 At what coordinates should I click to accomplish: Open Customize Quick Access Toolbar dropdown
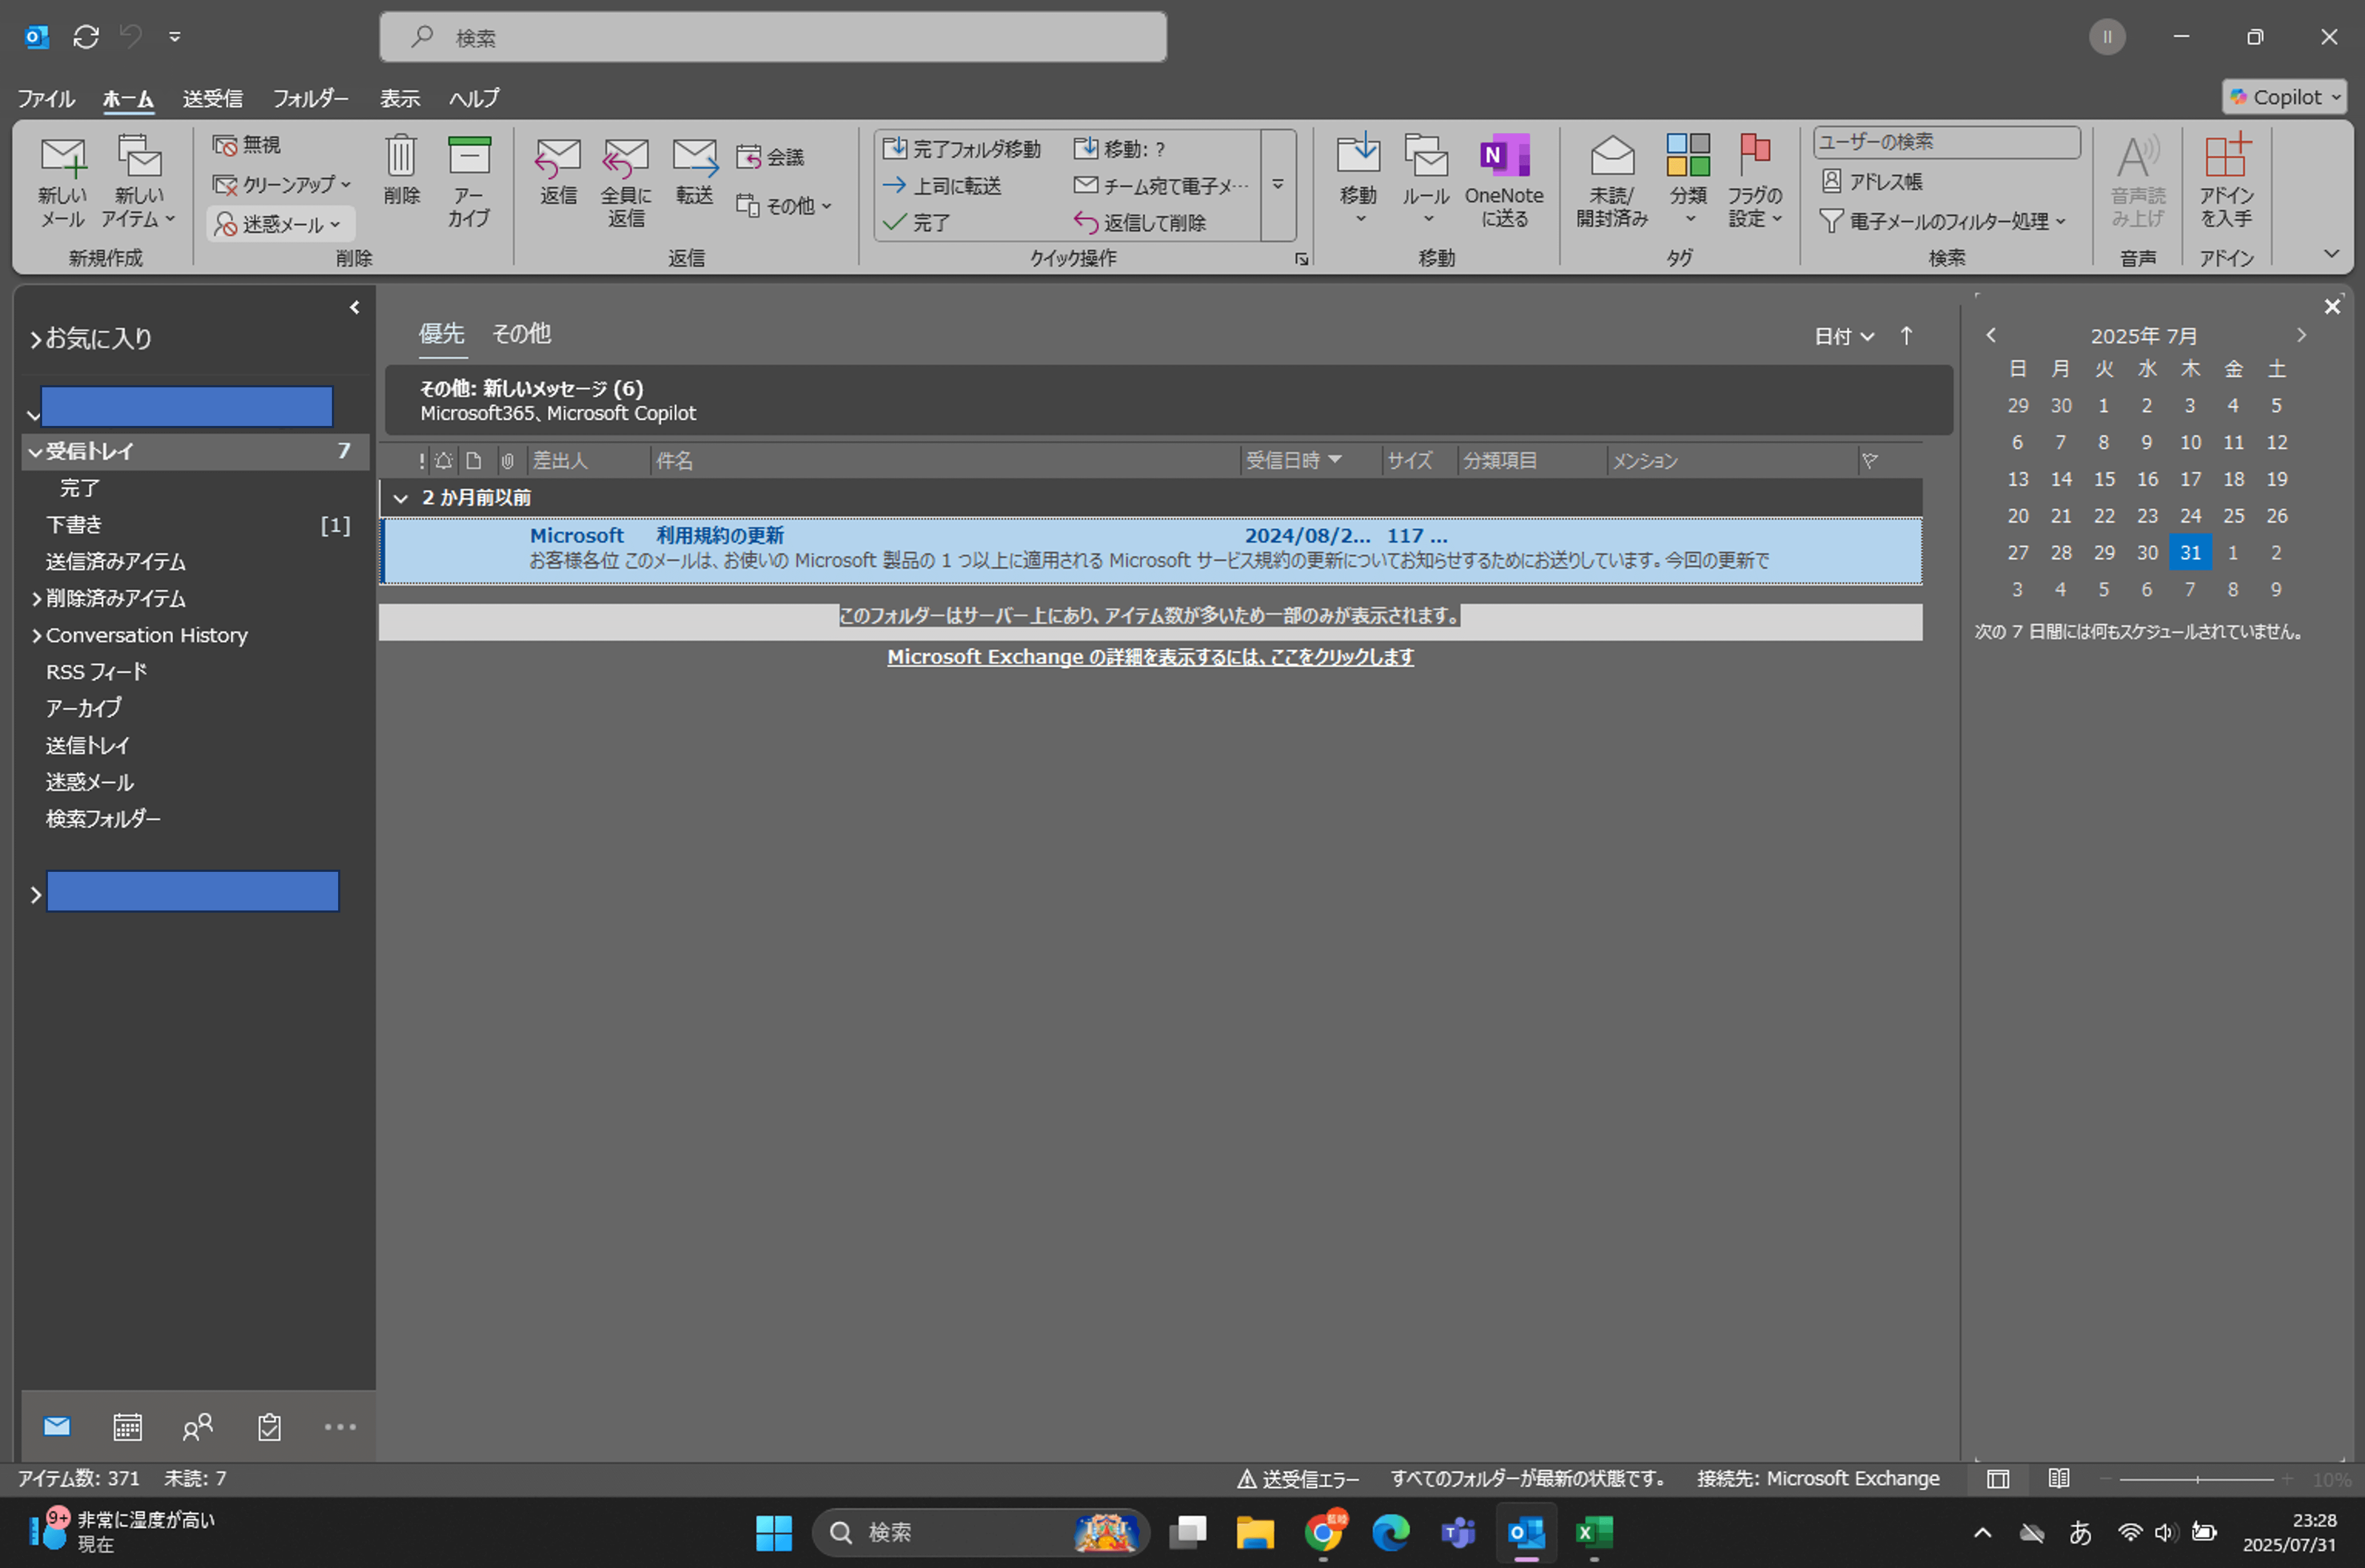[x=174, y=37]
